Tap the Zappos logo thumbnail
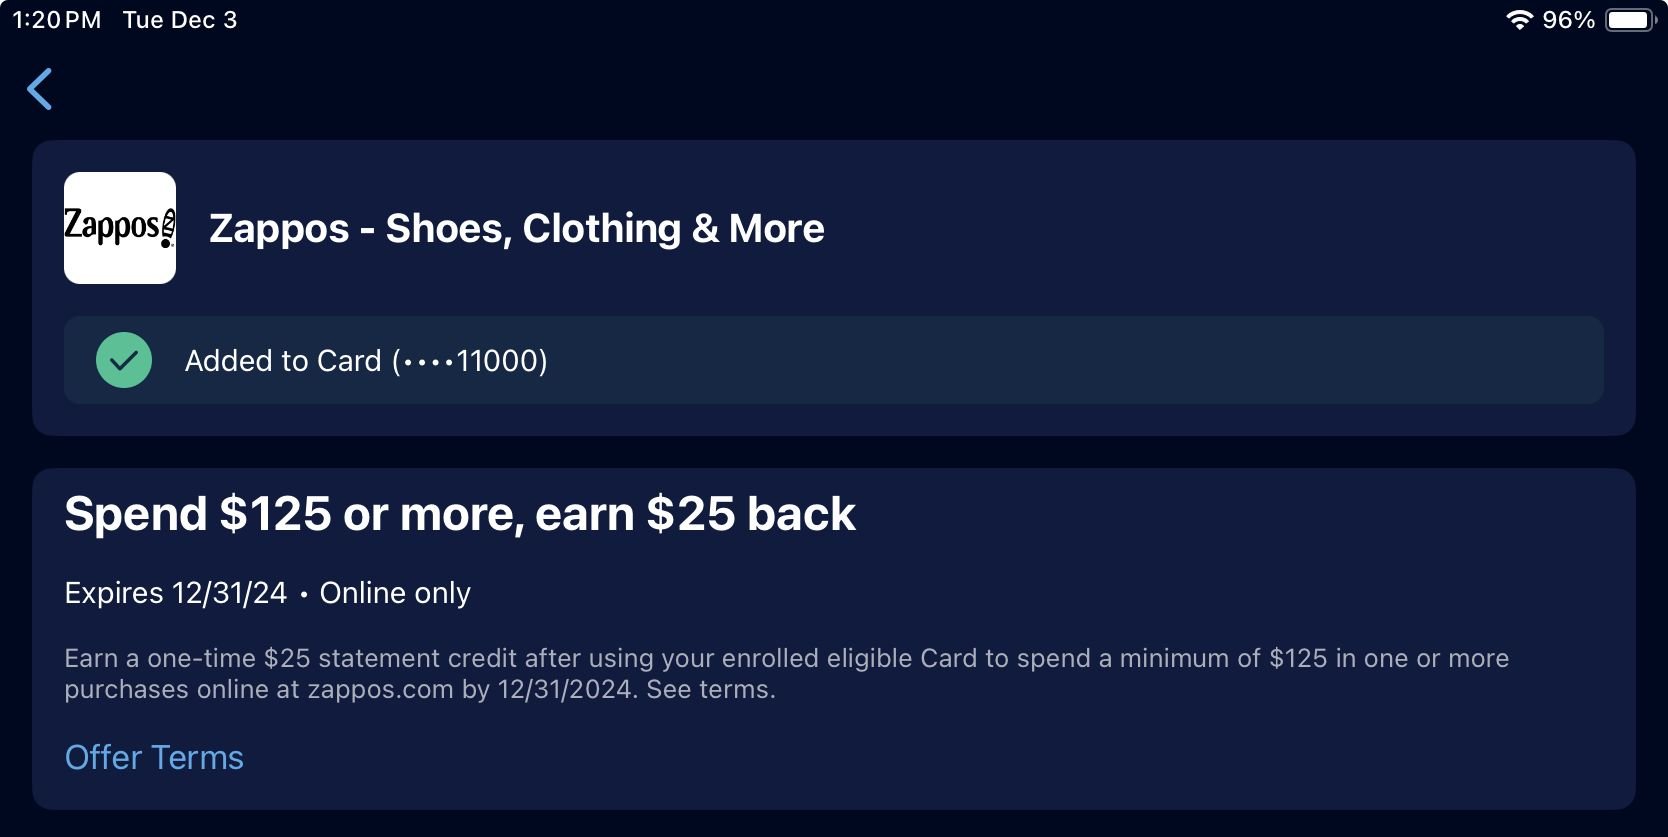 pyautogui.click(x=120, y=228)
